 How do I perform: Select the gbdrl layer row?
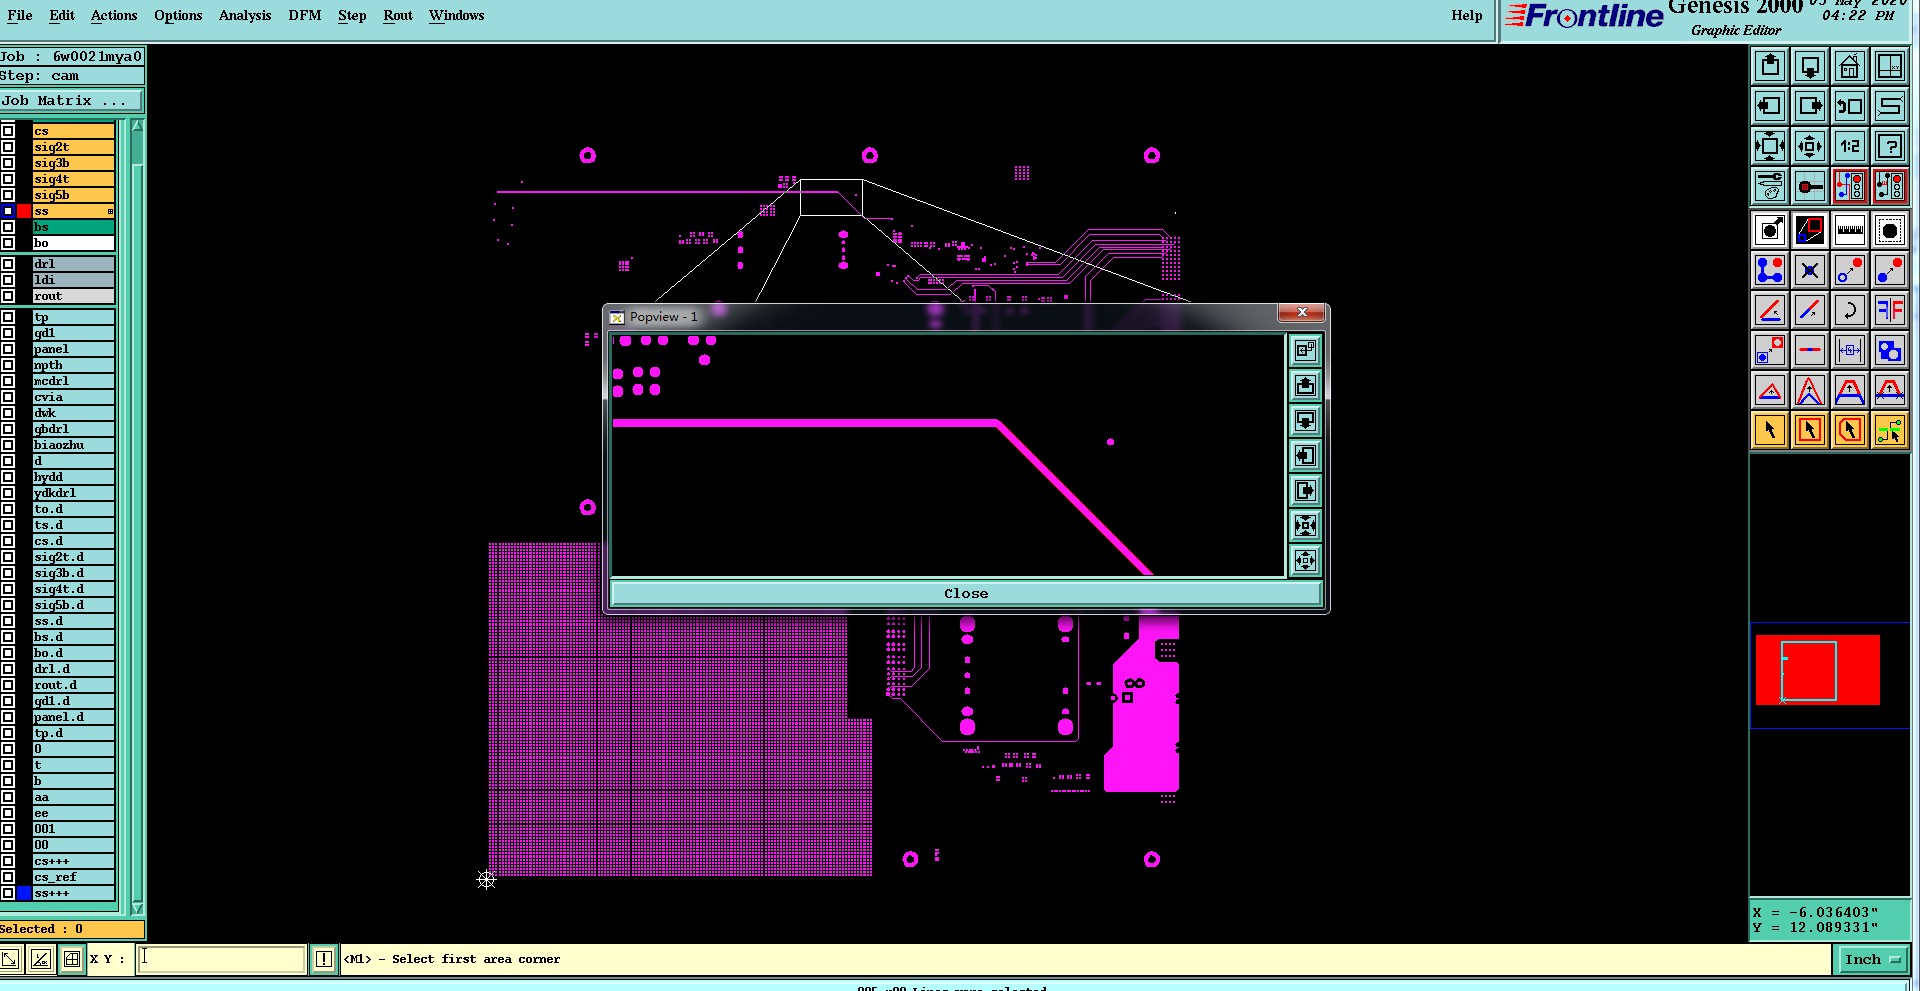[74, 429]
